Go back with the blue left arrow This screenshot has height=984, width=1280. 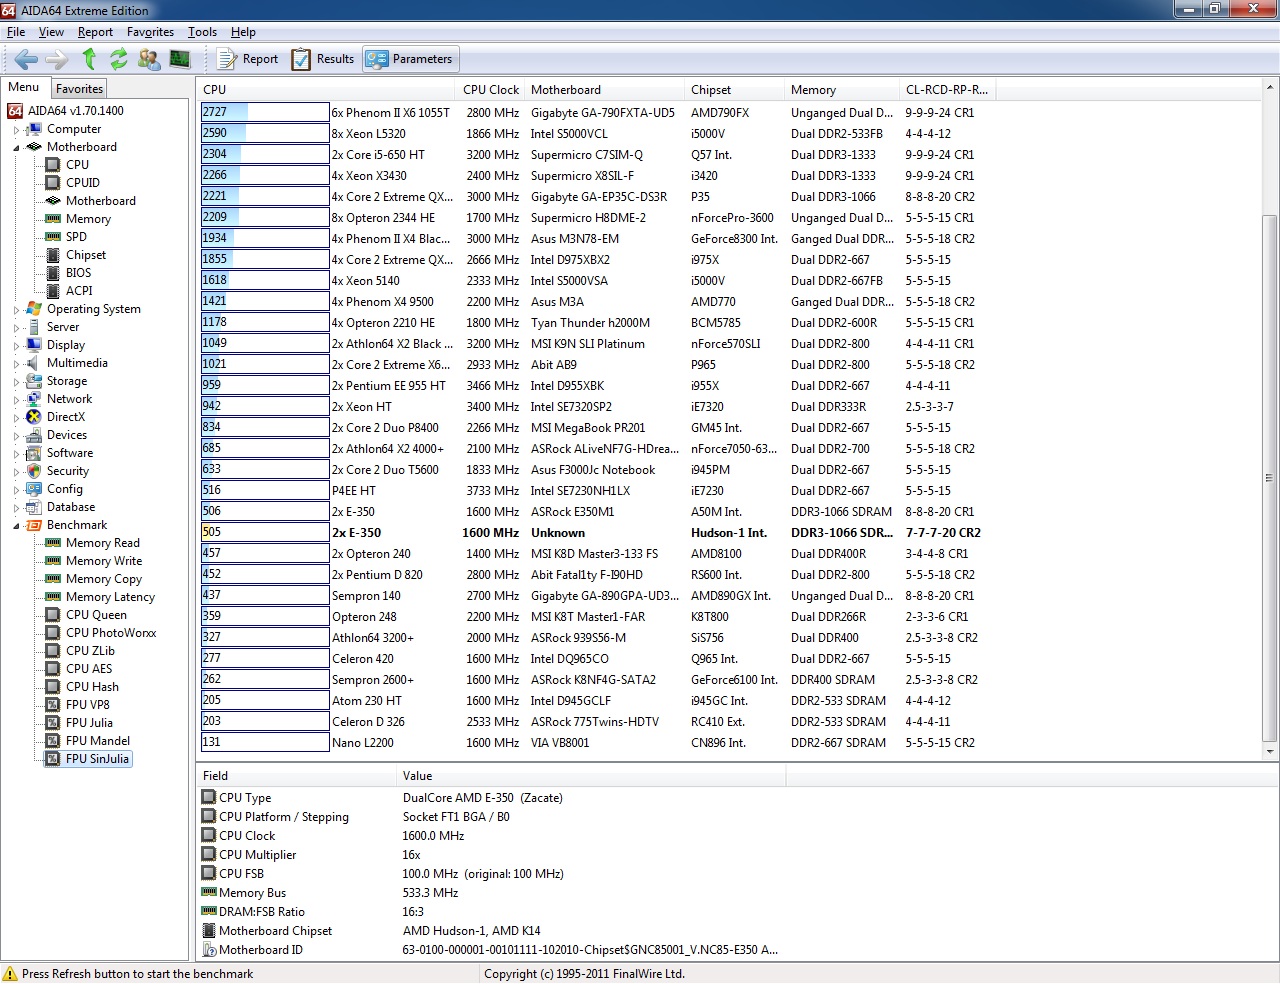26,59
